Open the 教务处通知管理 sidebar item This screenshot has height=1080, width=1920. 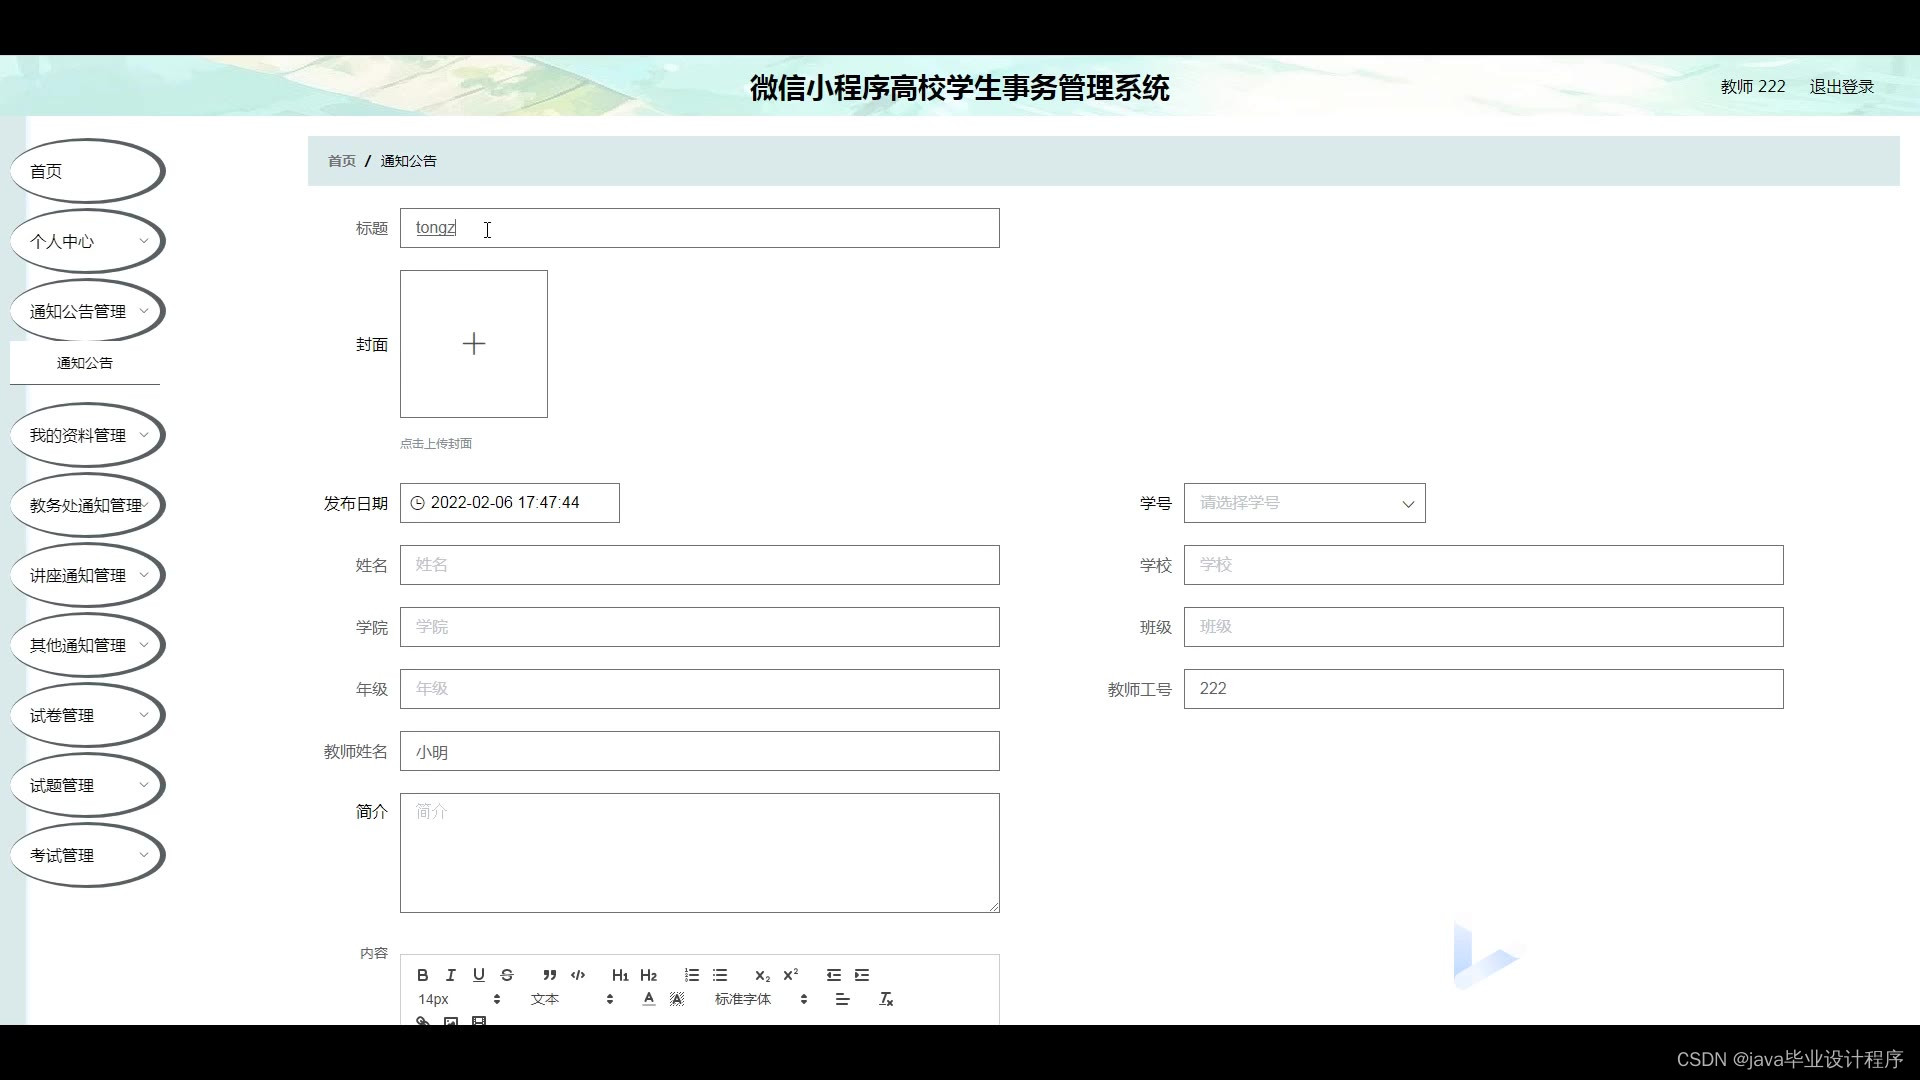click(x=87, y=505)
